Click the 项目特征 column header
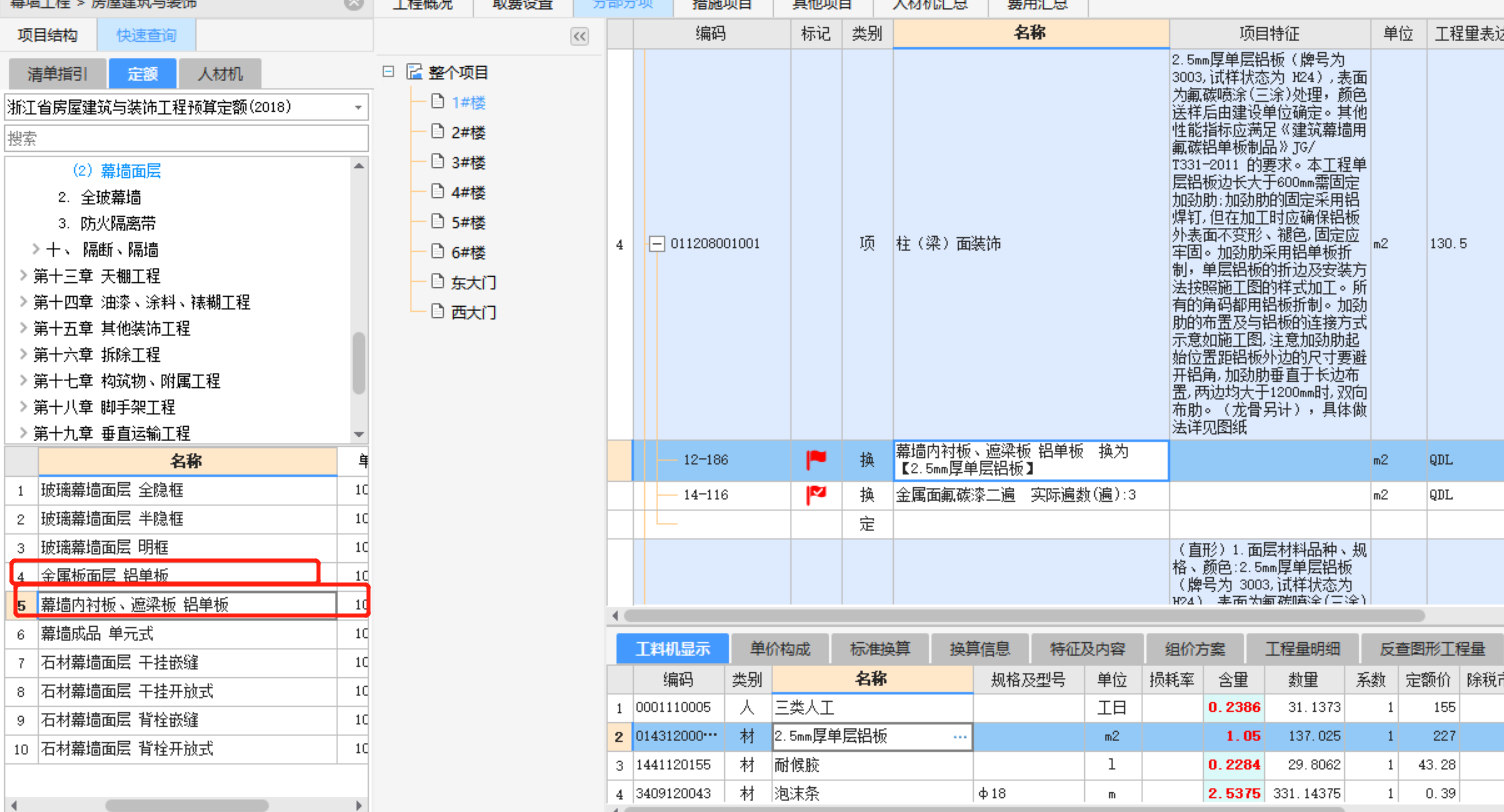The image size is (1504, 812). (x=1269, y=33)
